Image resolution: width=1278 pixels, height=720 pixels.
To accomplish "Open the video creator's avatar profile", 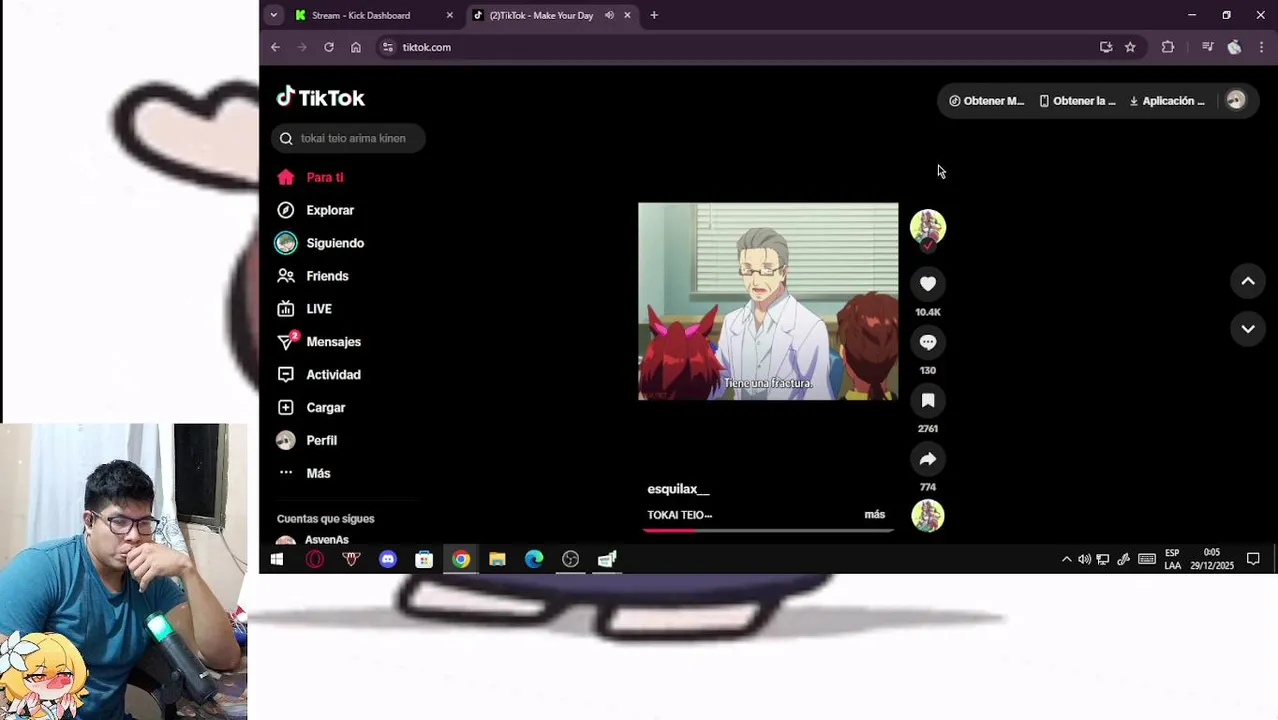I will 928,227.
